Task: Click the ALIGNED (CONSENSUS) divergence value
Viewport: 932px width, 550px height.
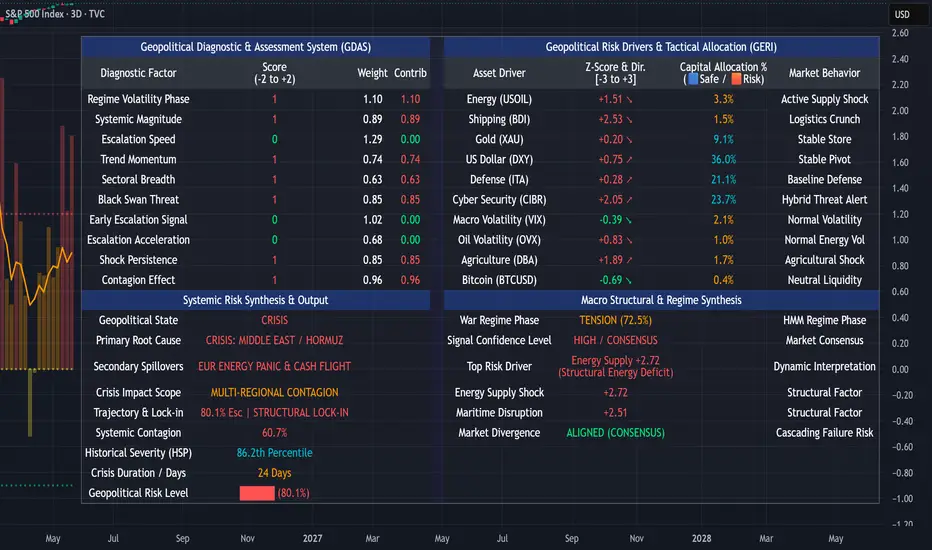Action: (615, 433)
